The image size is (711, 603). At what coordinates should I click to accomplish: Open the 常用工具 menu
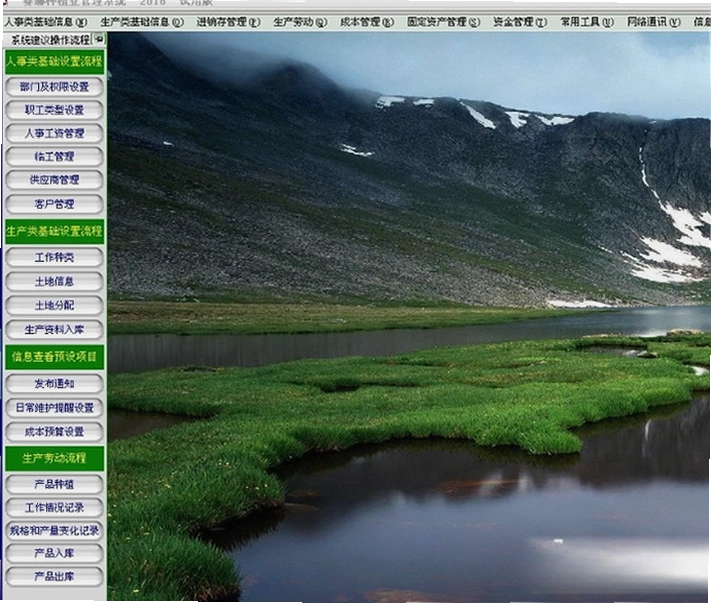[x=587, y=22]
